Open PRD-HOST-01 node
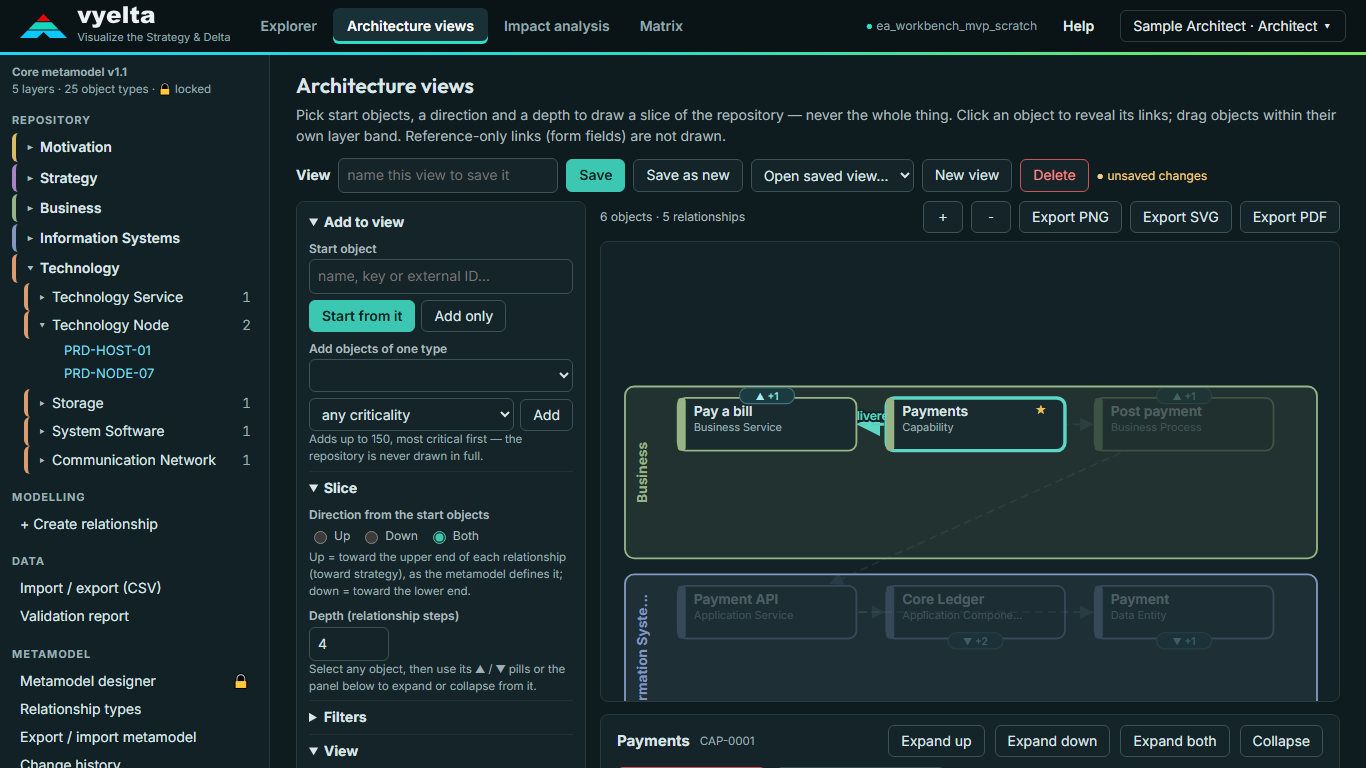This screenshot has width=1366, height=768. (107, 350)
